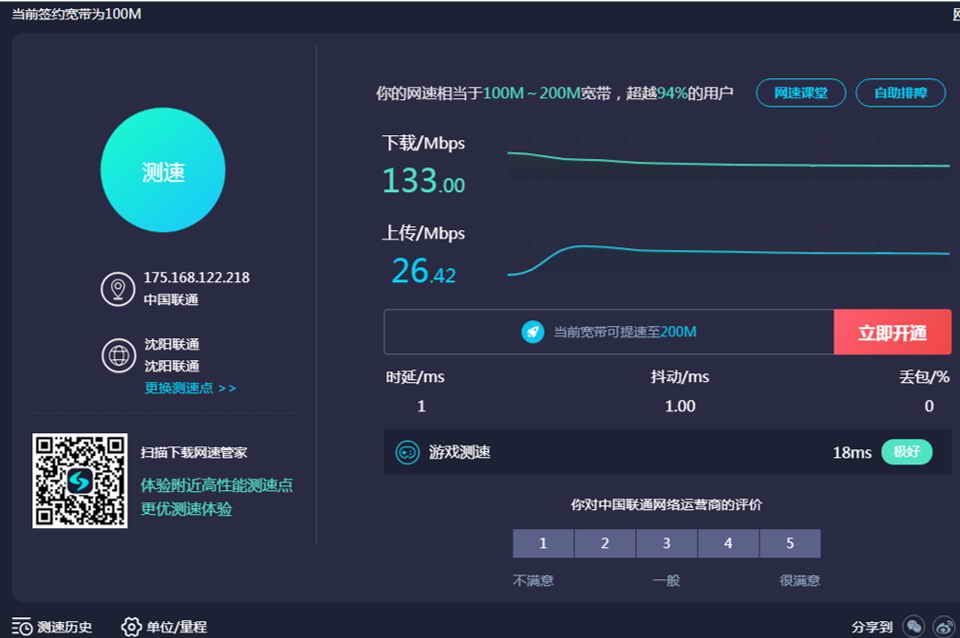Click the download speed line chart
Image resolution: width=960 pixels, height=638 pixels.
tap(729, 160)
